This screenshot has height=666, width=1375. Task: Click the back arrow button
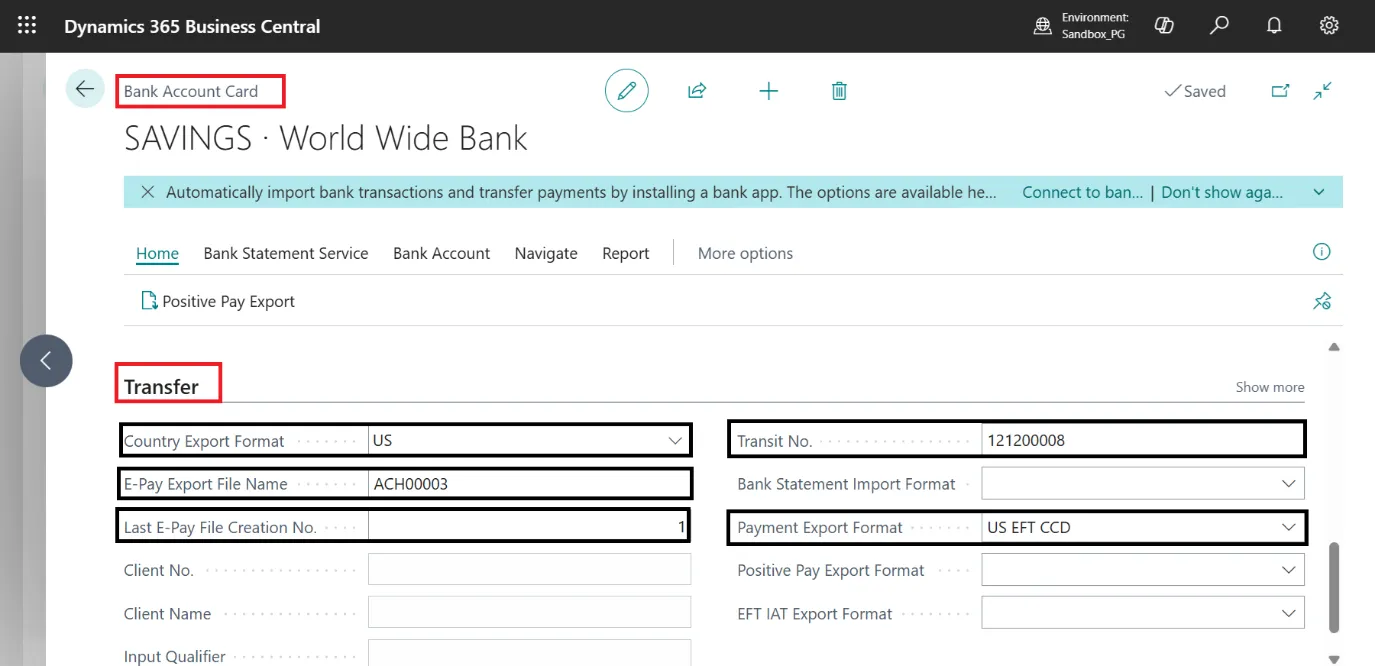point(85,90)
